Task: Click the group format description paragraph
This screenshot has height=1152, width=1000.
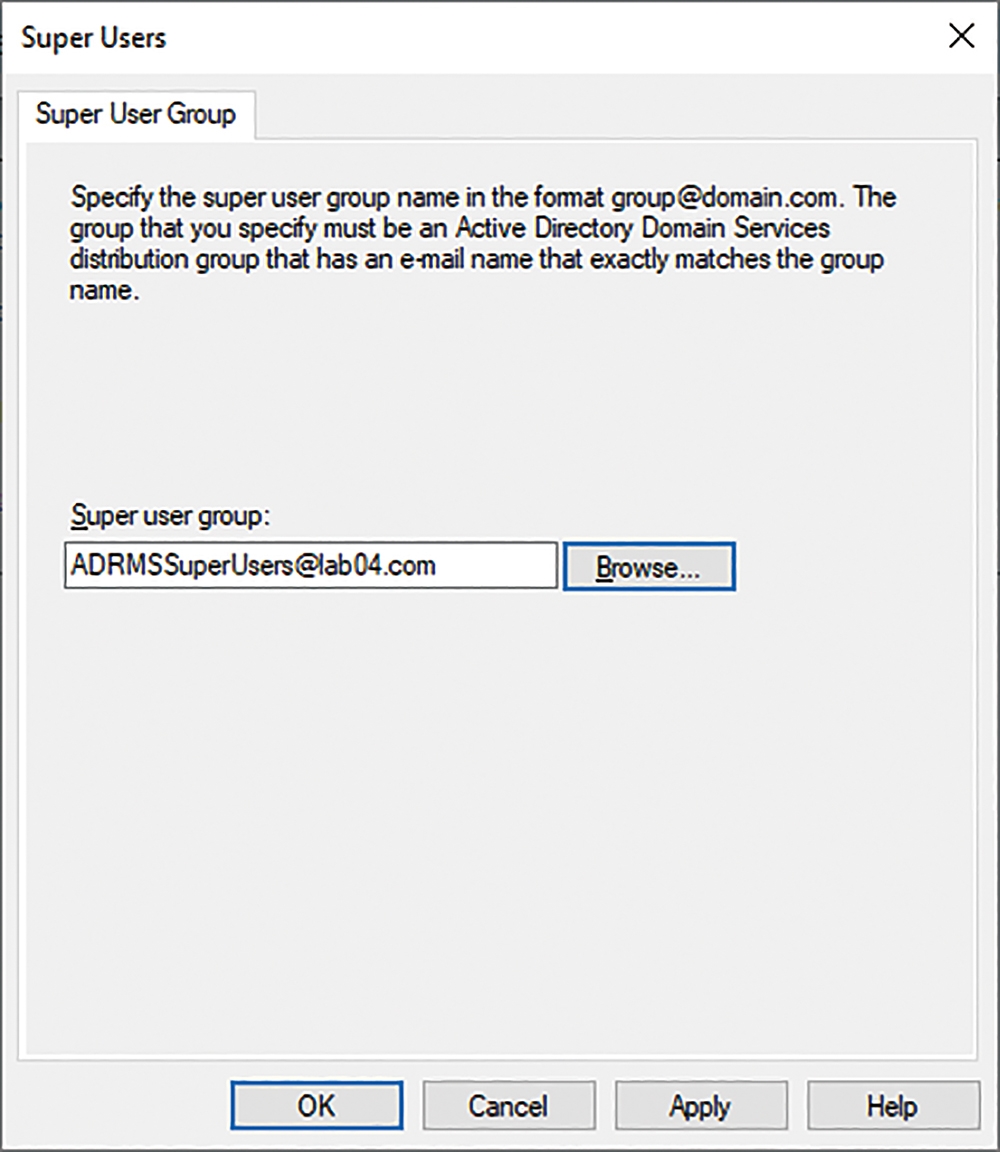Action: 483,243
